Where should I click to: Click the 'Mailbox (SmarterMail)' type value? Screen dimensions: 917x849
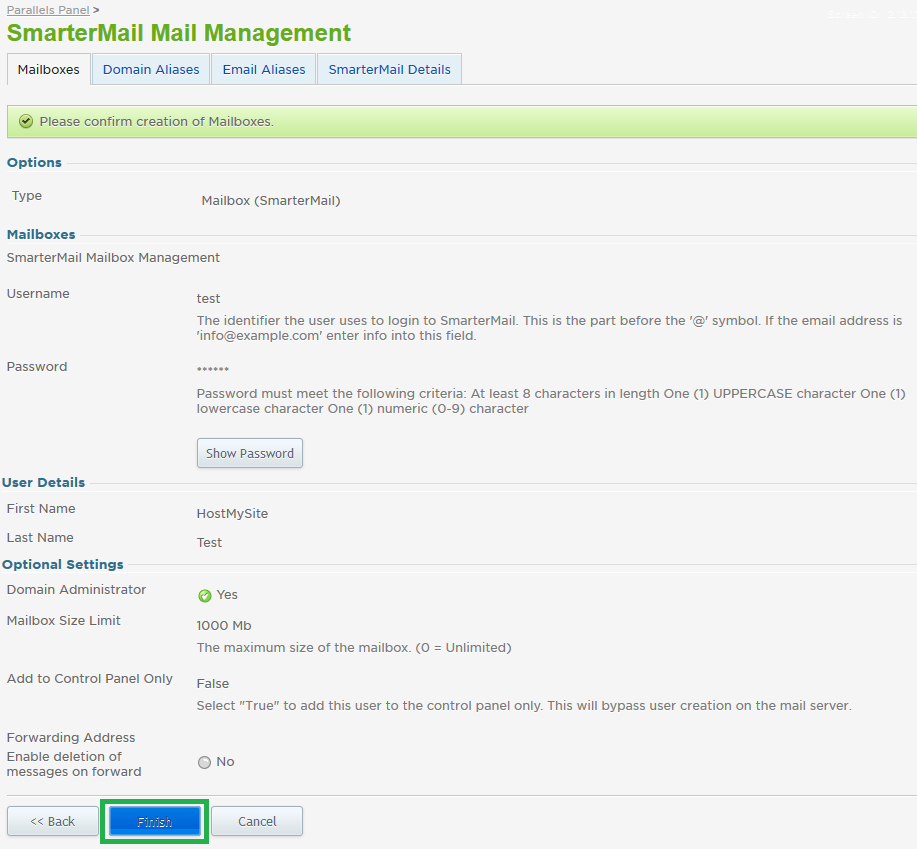(x=271, y=201)
